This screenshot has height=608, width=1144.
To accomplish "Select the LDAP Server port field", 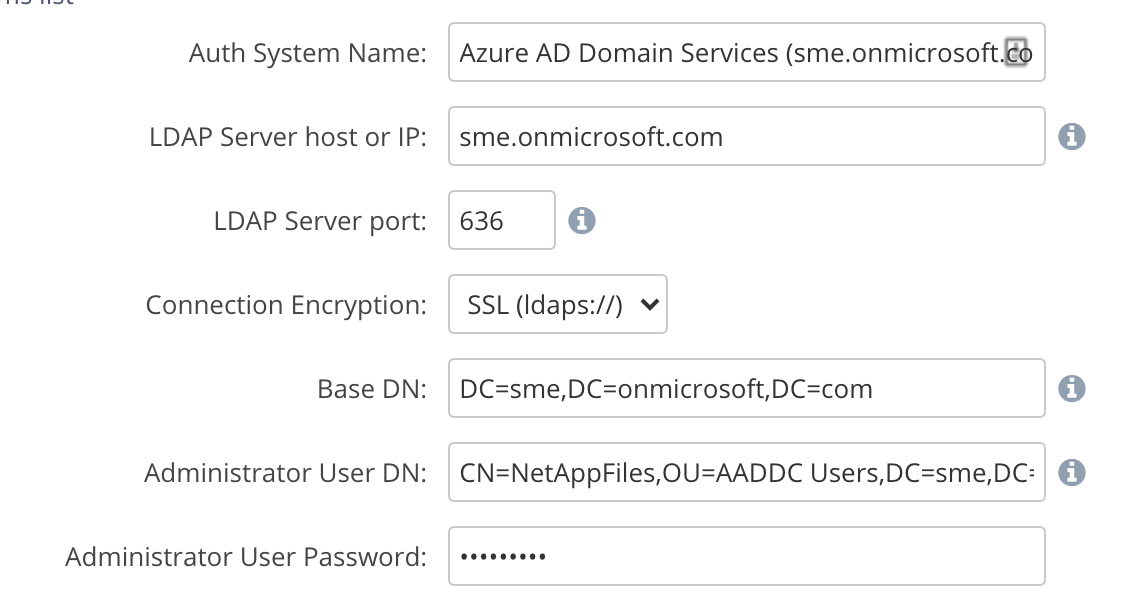I will pyautogui.click(x=502, y=220).
